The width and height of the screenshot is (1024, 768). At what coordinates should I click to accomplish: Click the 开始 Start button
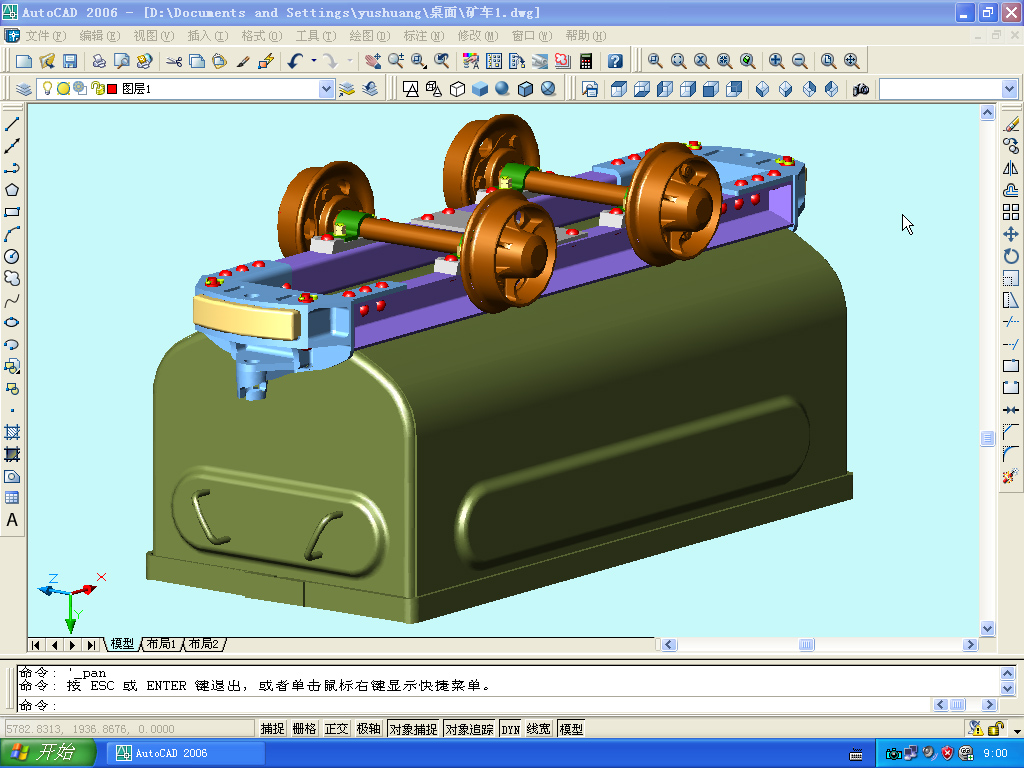tap(48, 752)
